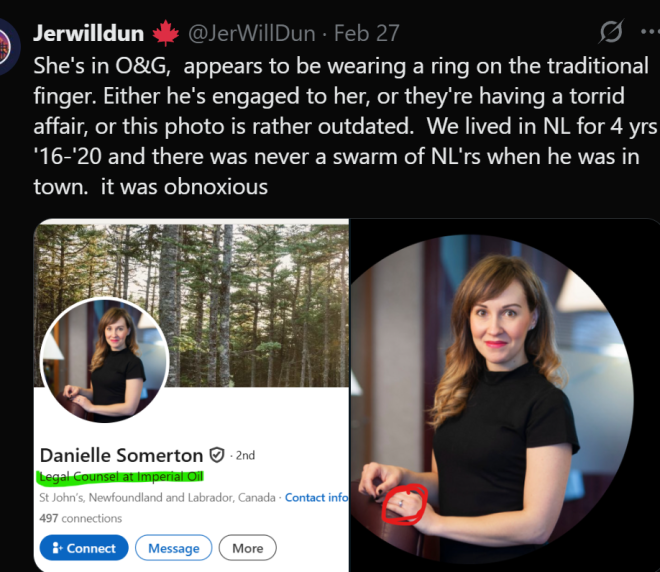Open the More button on the profile

pos(248,548)
